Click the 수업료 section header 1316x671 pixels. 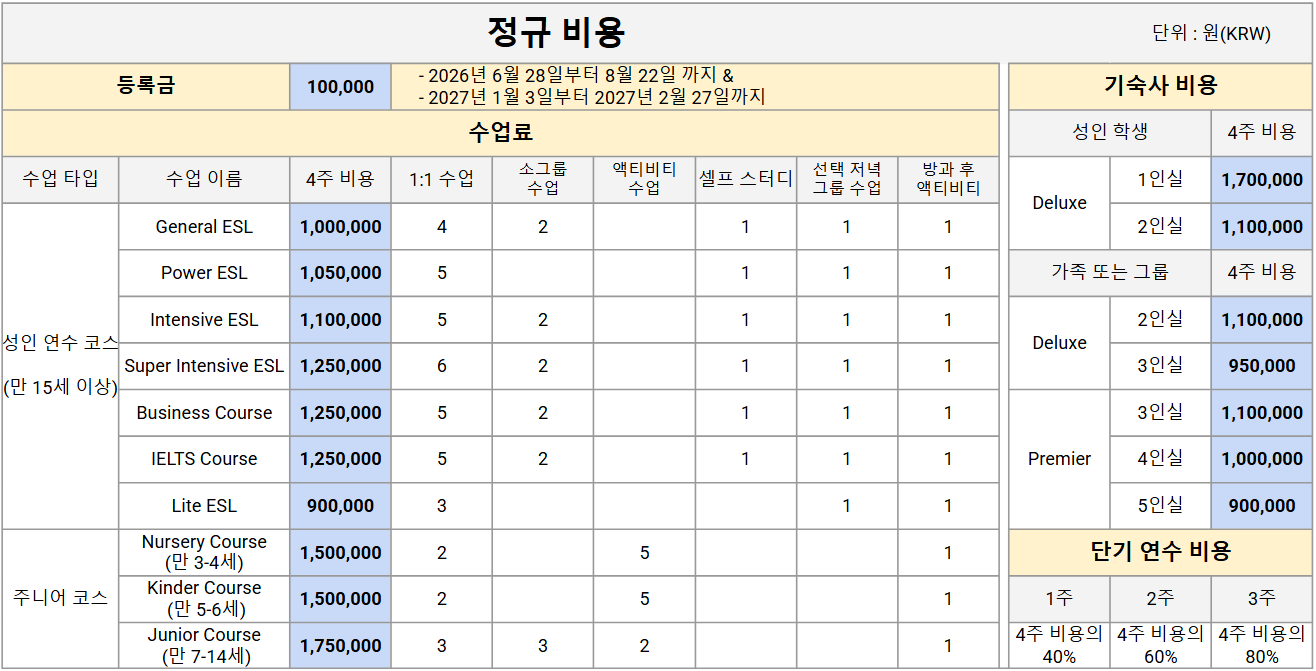[x=500, y=132]
